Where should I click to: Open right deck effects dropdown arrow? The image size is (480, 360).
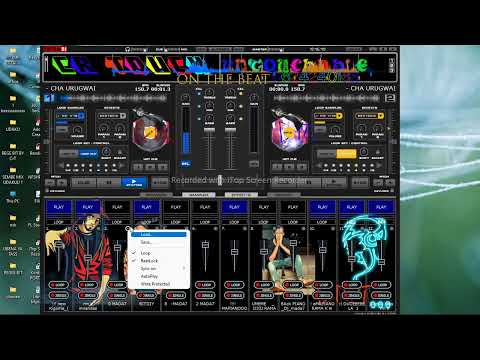point(381,116)
